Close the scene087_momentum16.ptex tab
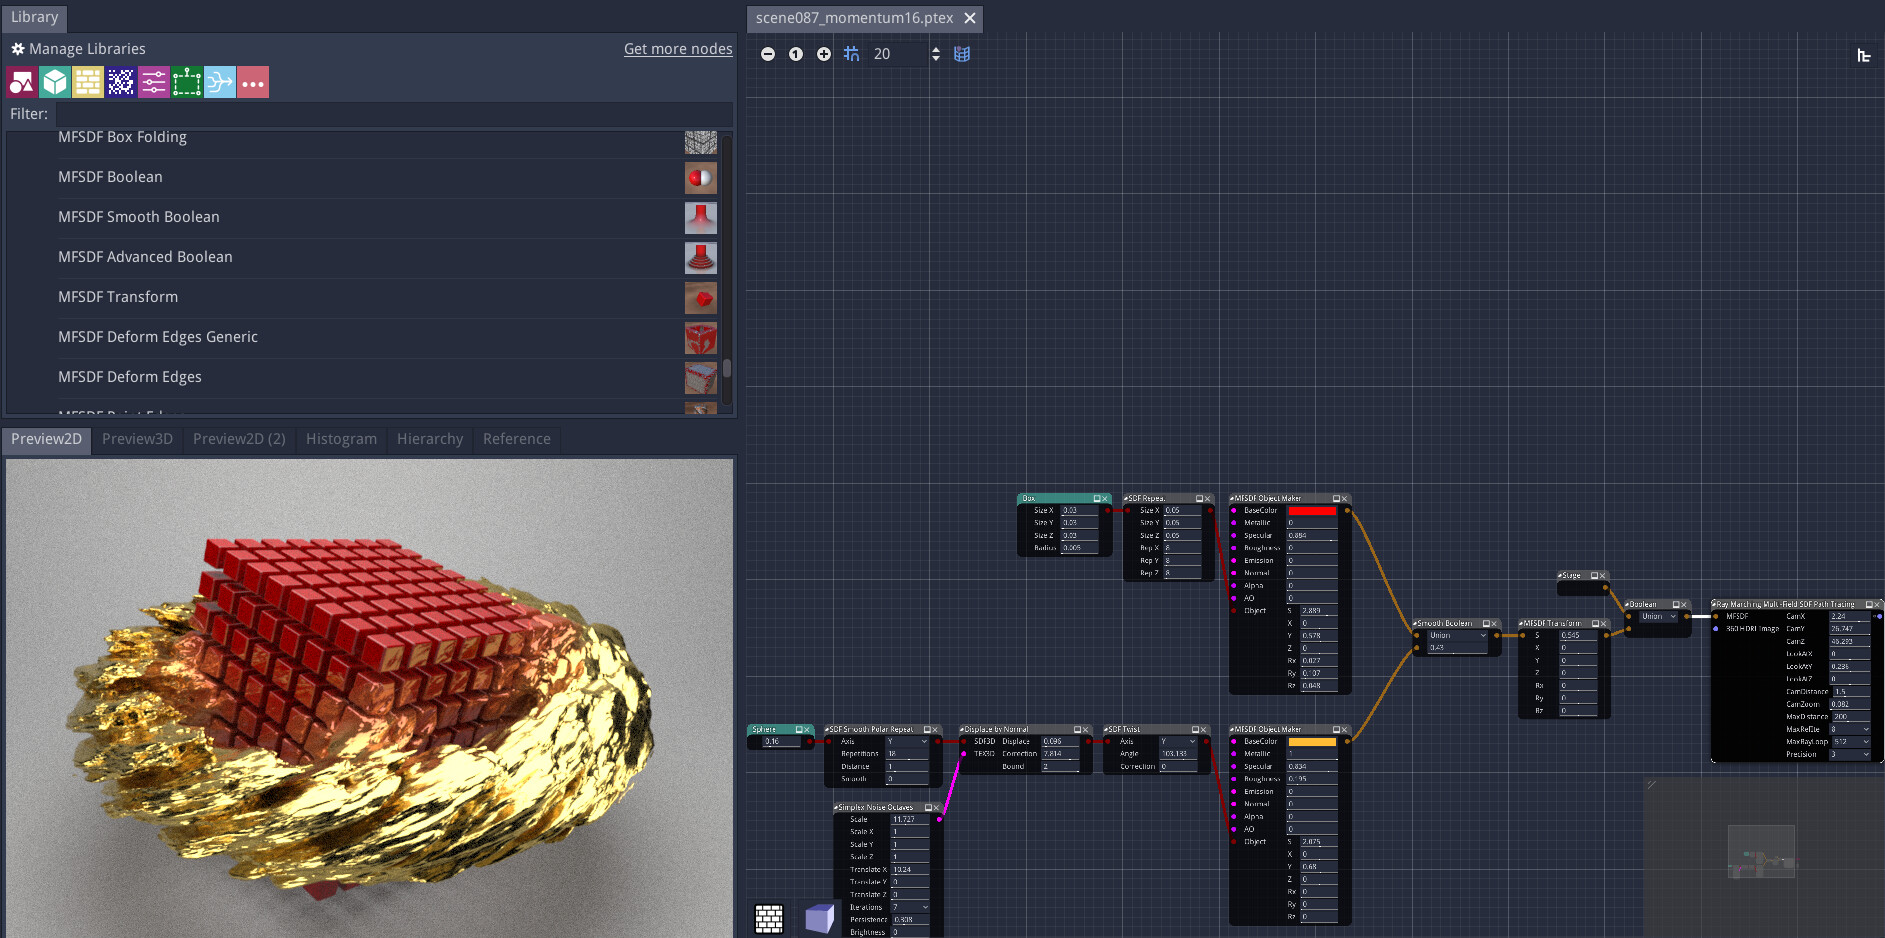 coord(970,18)
